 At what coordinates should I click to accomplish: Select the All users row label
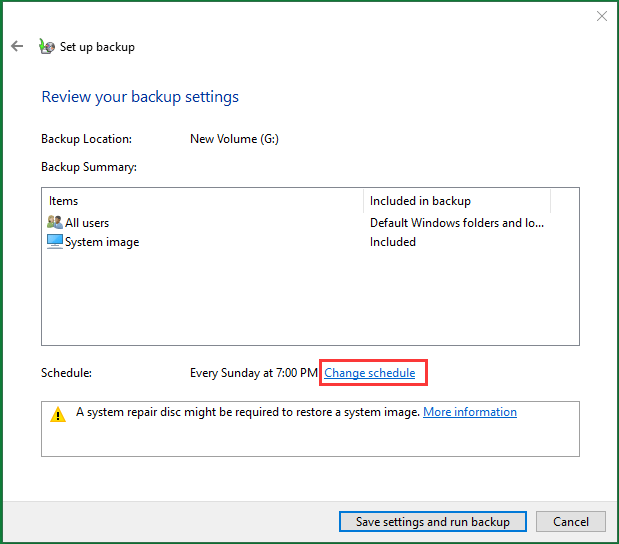[x=87, y=223]
